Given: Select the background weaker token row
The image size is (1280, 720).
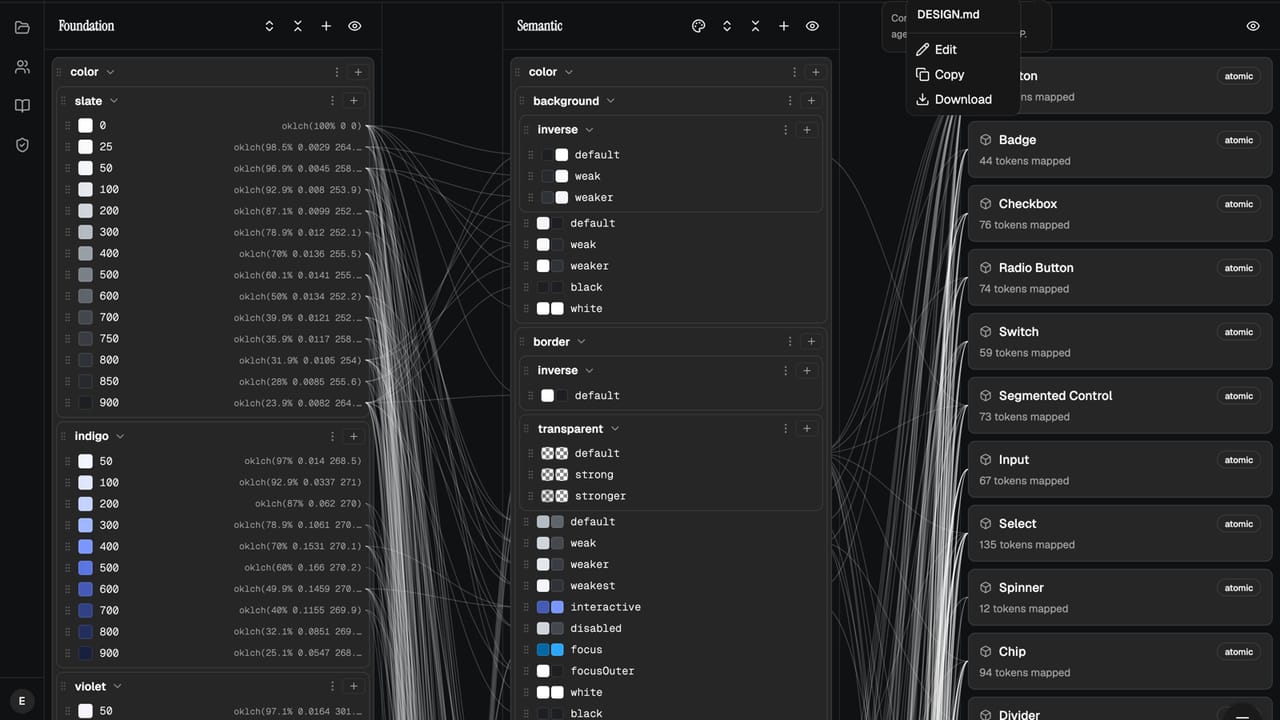Looking at the screenshot, I should pos(673,266).
